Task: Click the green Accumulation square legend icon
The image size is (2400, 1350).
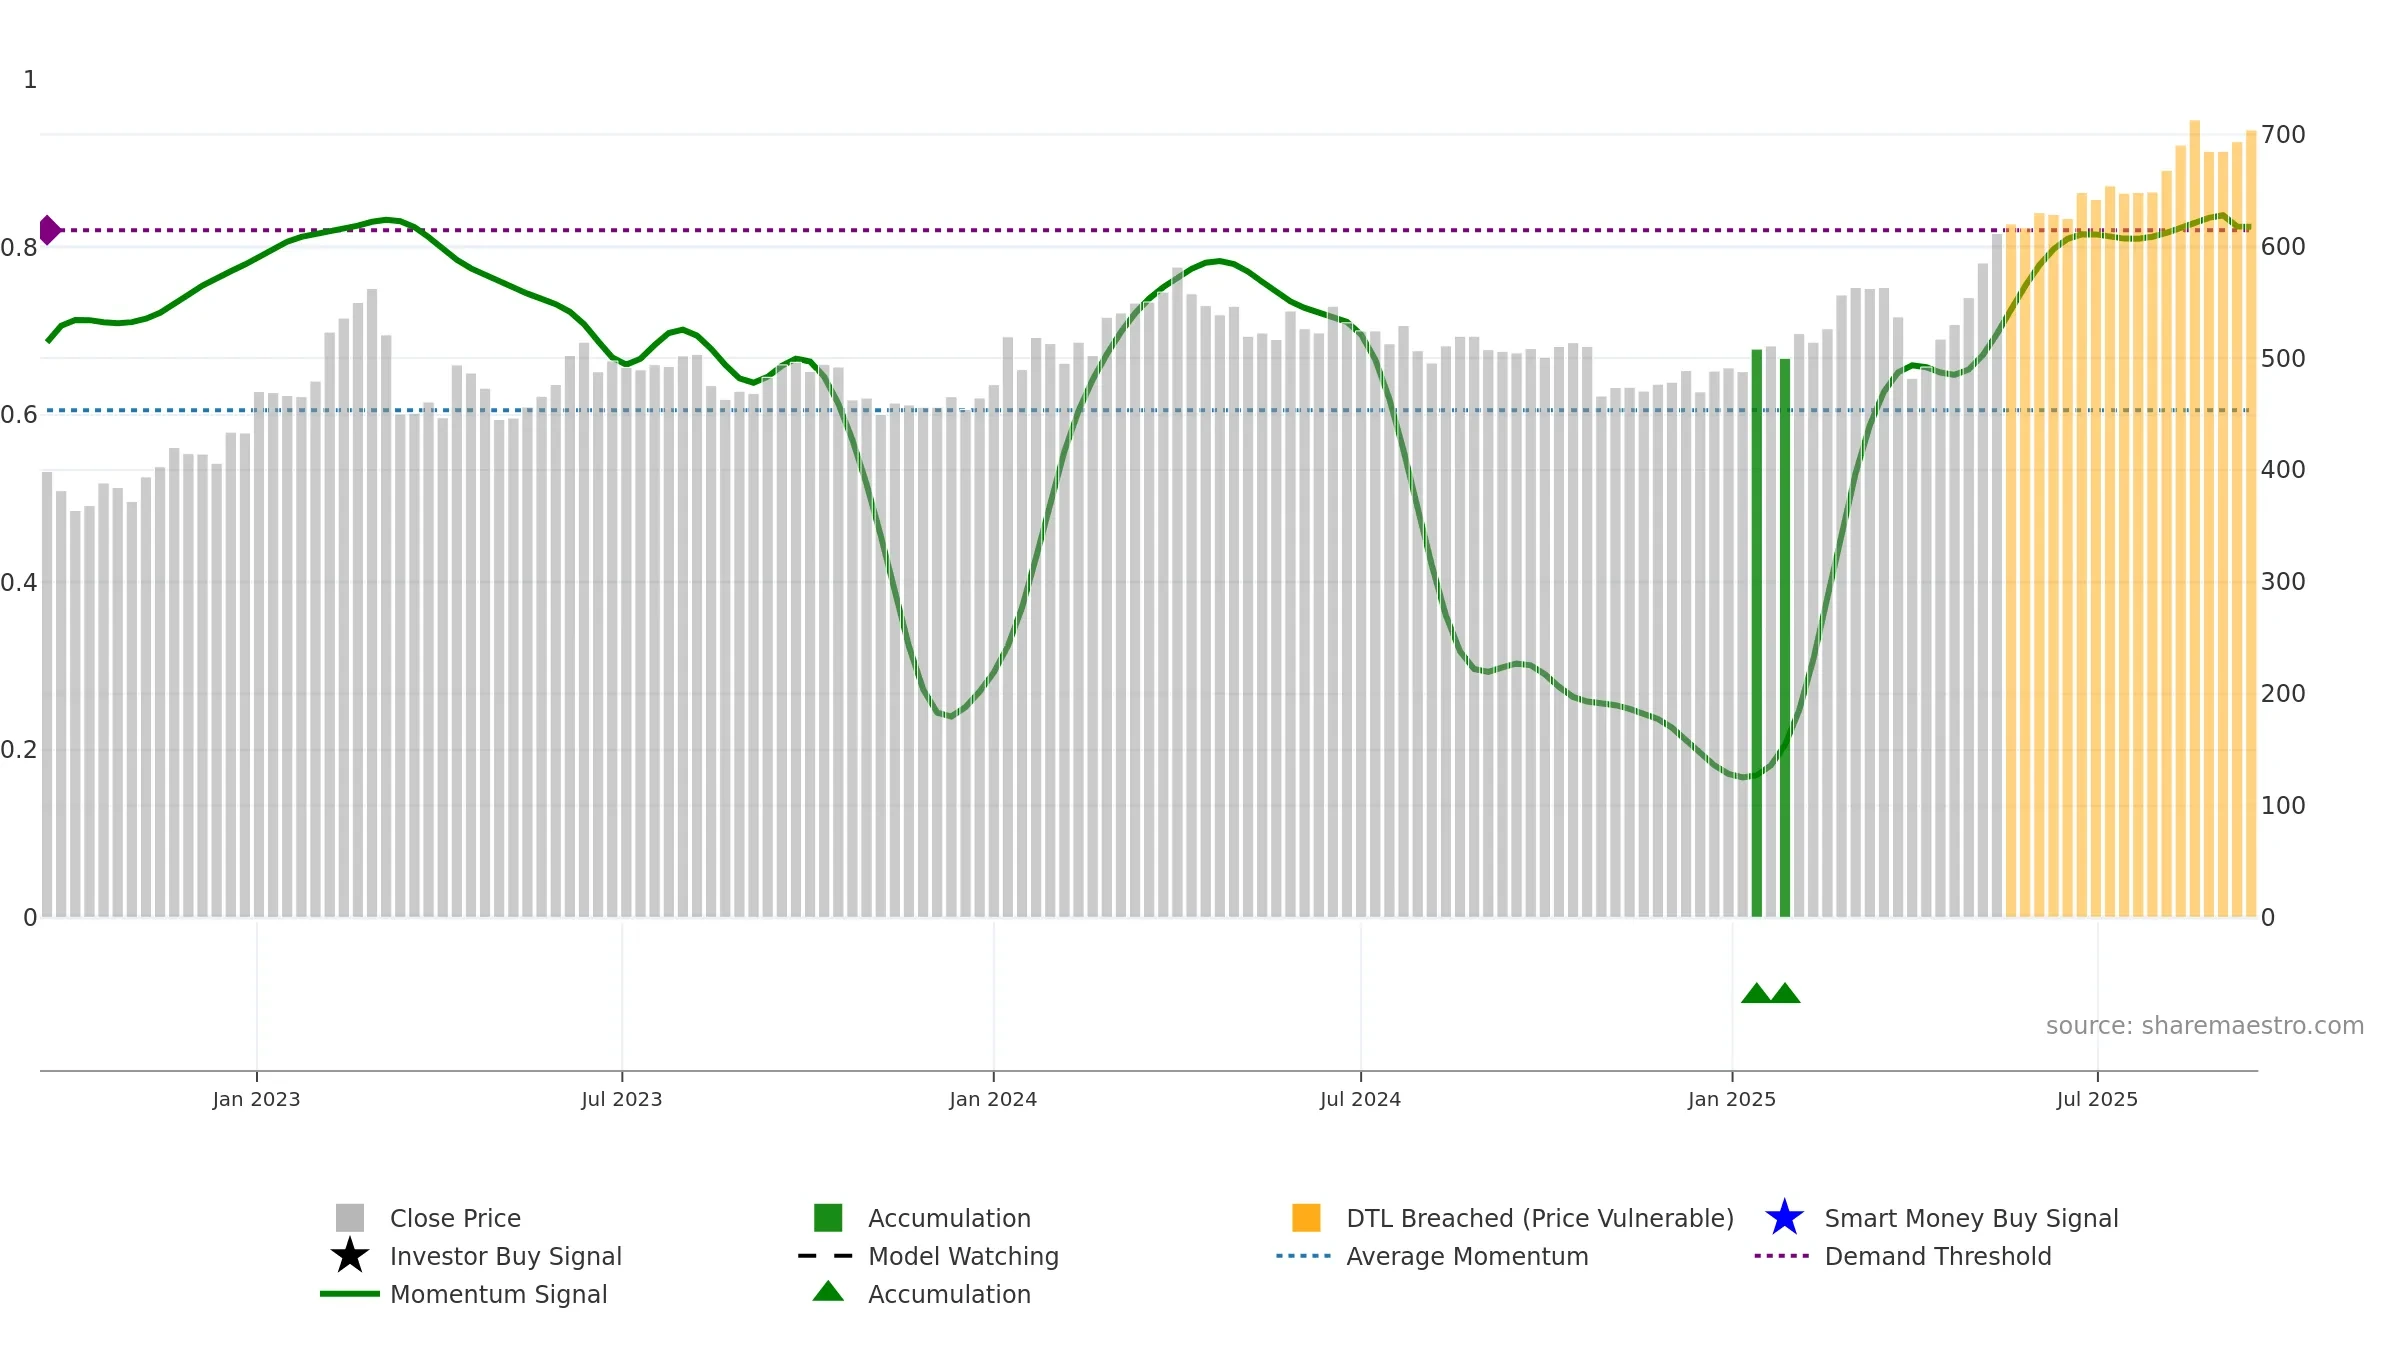Action: [x=828, y=1218]
